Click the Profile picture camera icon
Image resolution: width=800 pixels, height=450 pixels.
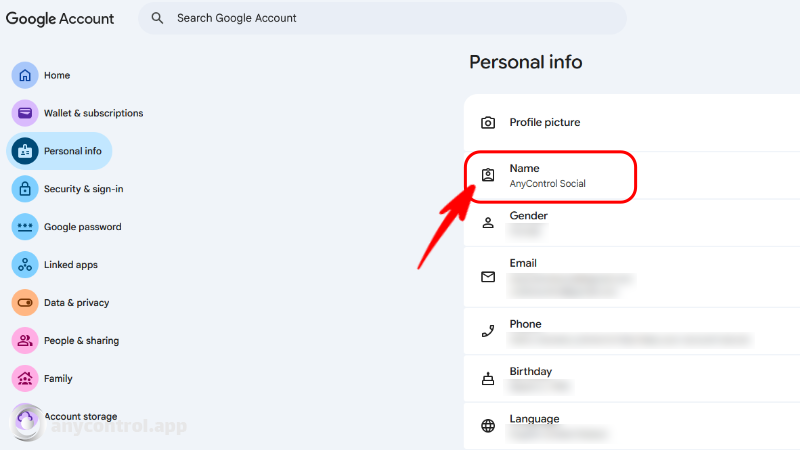click(488, 122)
